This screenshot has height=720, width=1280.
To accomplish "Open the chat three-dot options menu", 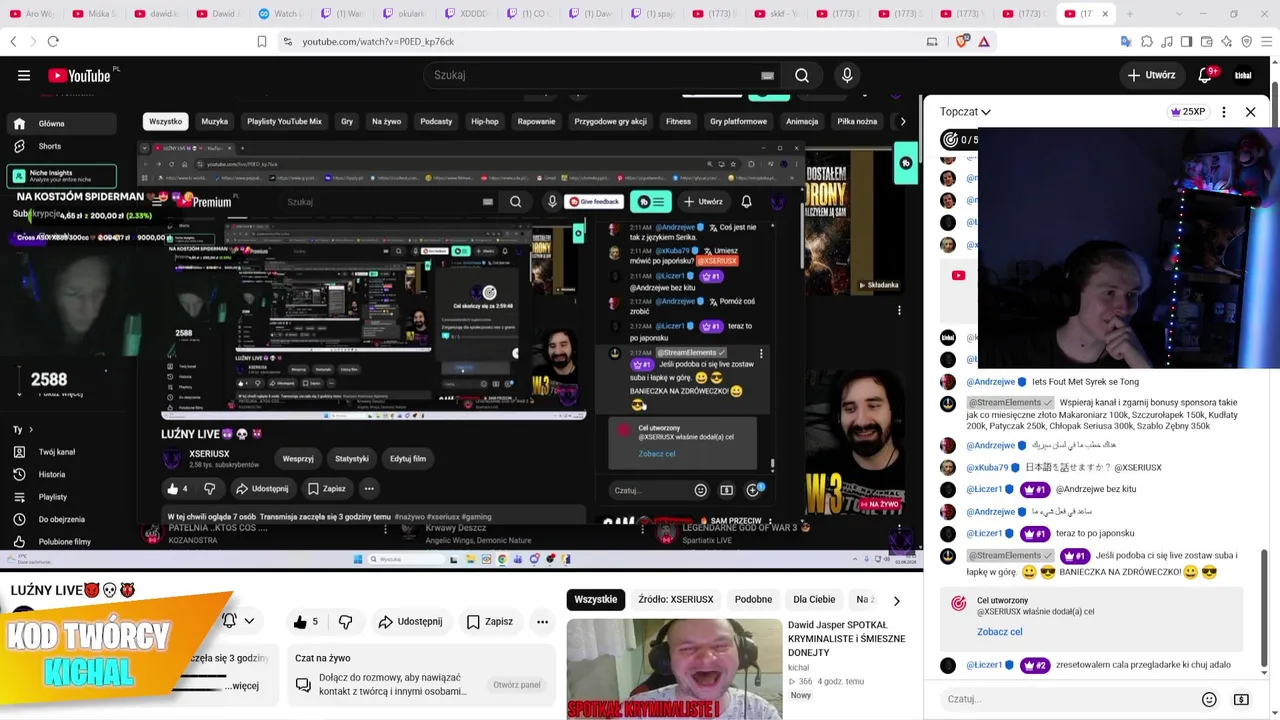I will 1223,112.
